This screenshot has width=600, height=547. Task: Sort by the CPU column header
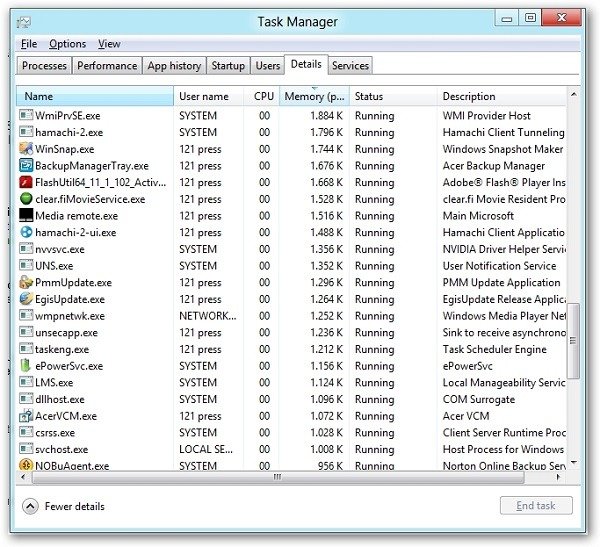click(x=262, y=96)
